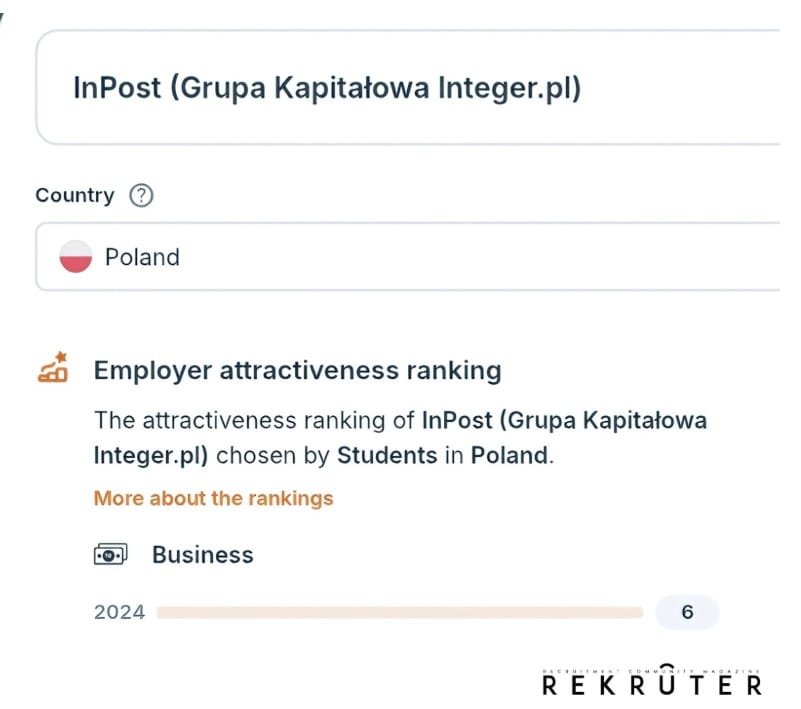Open the More about the rankings link

coord(213,498)
